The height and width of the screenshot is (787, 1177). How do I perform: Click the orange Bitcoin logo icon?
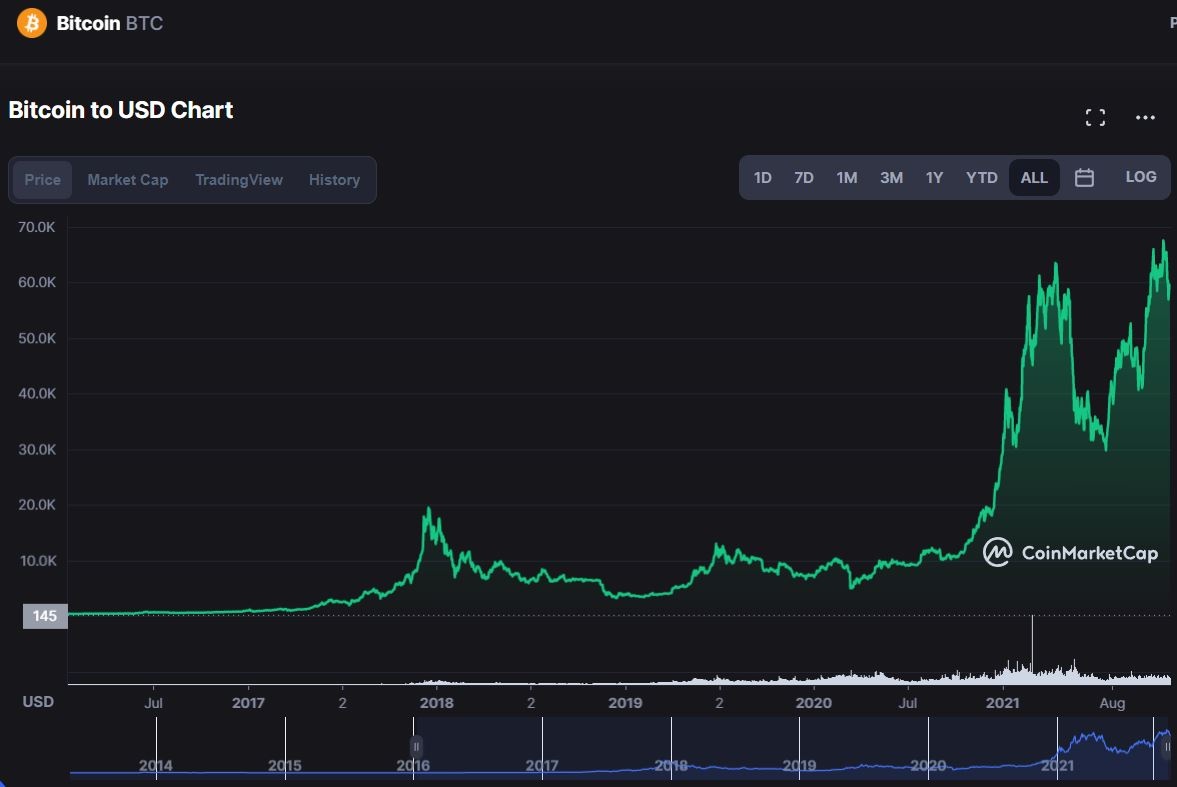pyautogui.click(x=32, y=23)
